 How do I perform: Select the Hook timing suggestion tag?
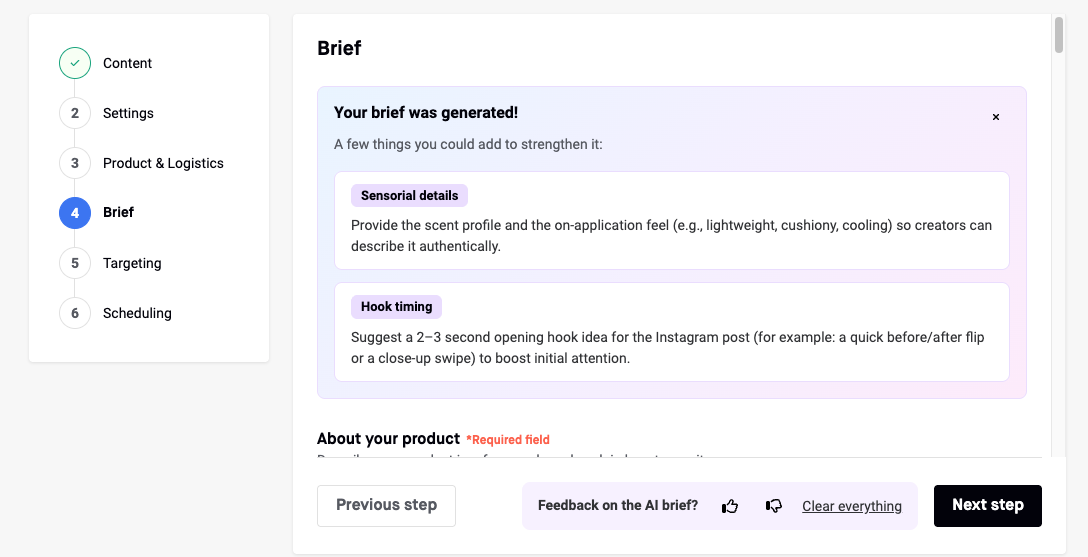[x=396, y=307]
